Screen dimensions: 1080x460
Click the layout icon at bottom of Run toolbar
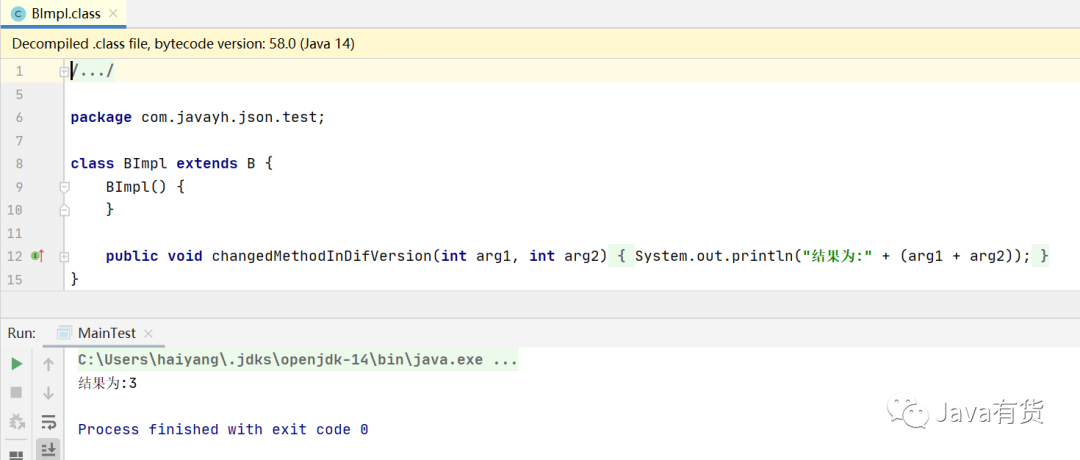pyautogui.click(x=16, y=454)
